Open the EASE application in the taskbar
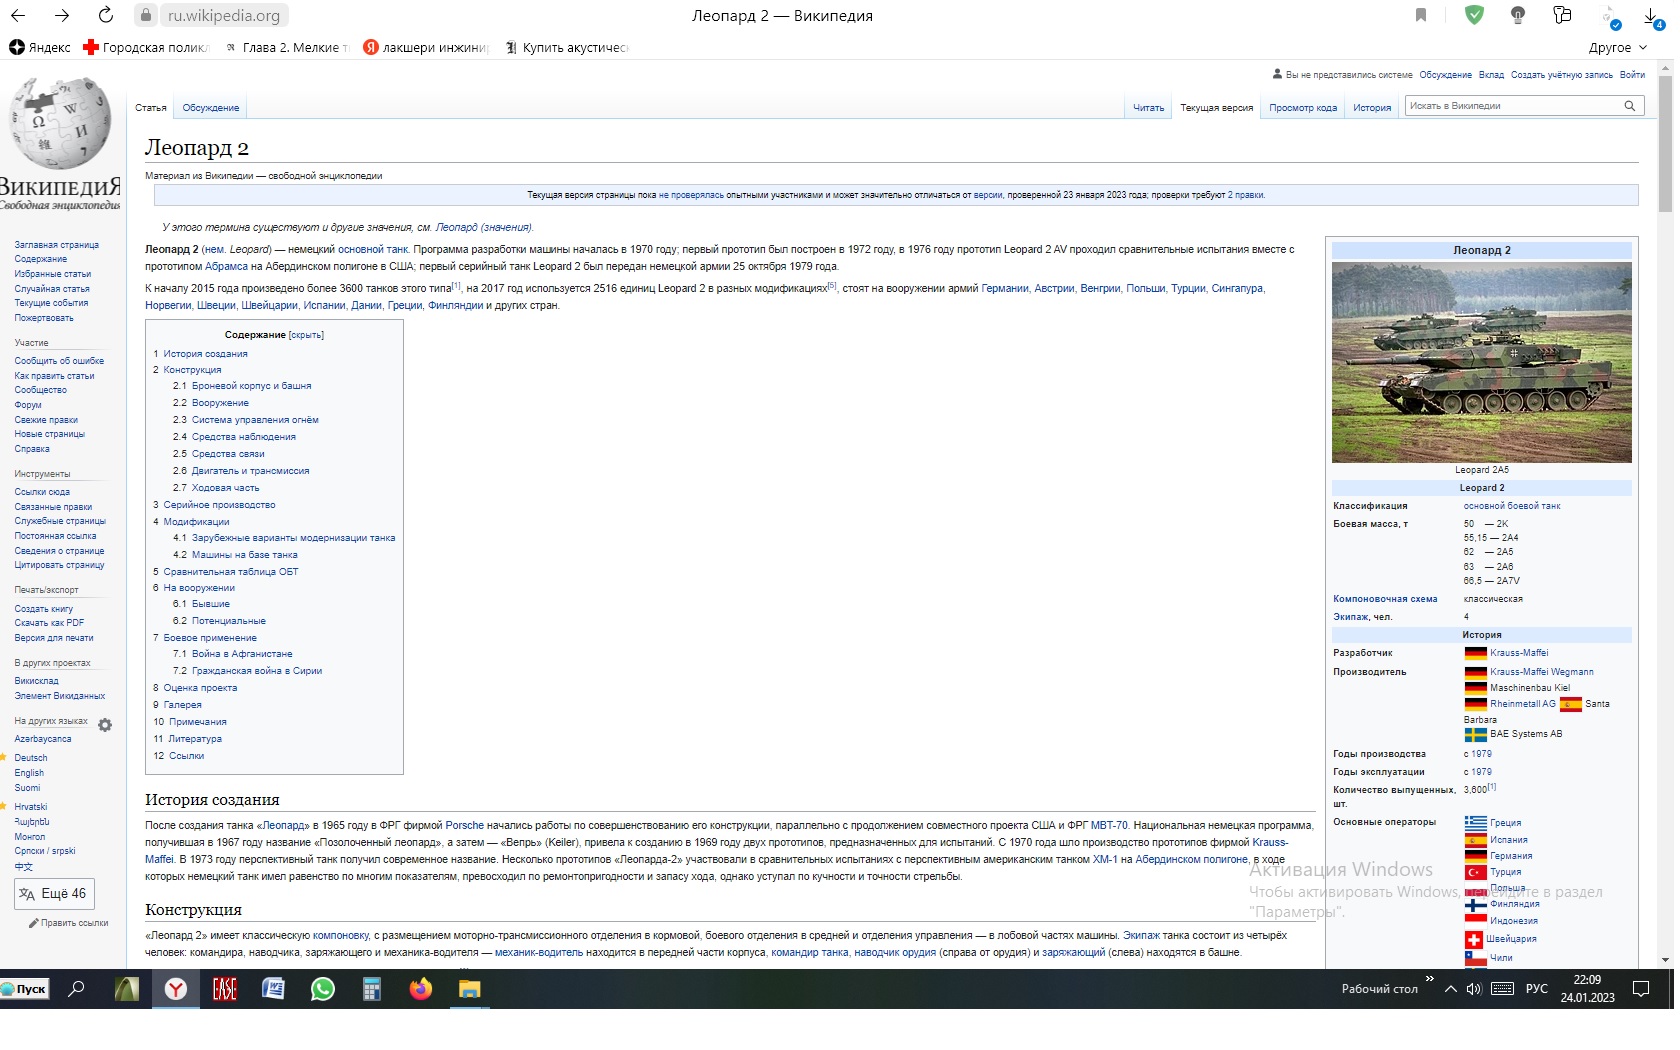The image size is (1680, 1050). pyautogui.click(x=224, y=989)
